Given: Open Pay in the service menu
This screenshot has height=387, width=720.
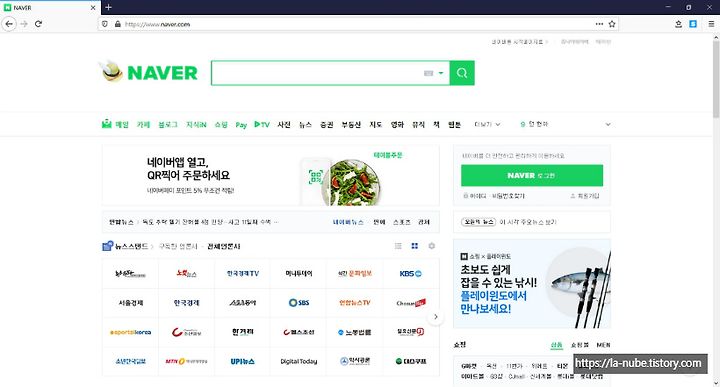Looking at the screenshot, I should pos(241,124).
